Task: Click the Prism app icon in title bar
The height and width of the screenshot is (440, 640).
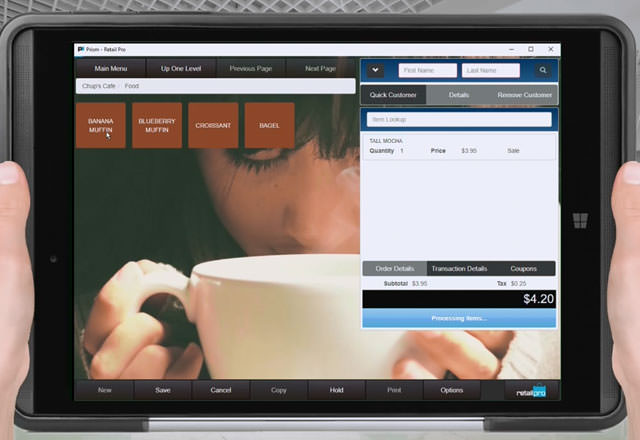Action: click(x=81, y=49)
